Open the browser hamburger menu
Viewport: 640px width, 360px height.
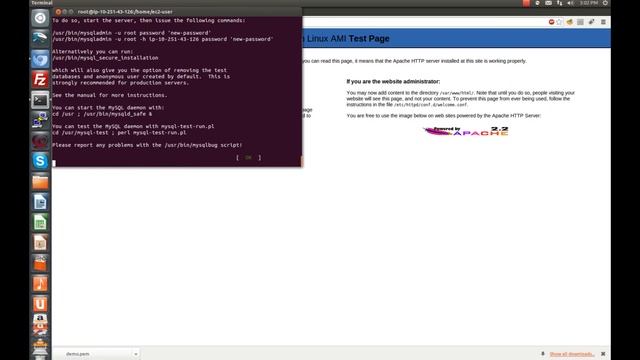603,22
